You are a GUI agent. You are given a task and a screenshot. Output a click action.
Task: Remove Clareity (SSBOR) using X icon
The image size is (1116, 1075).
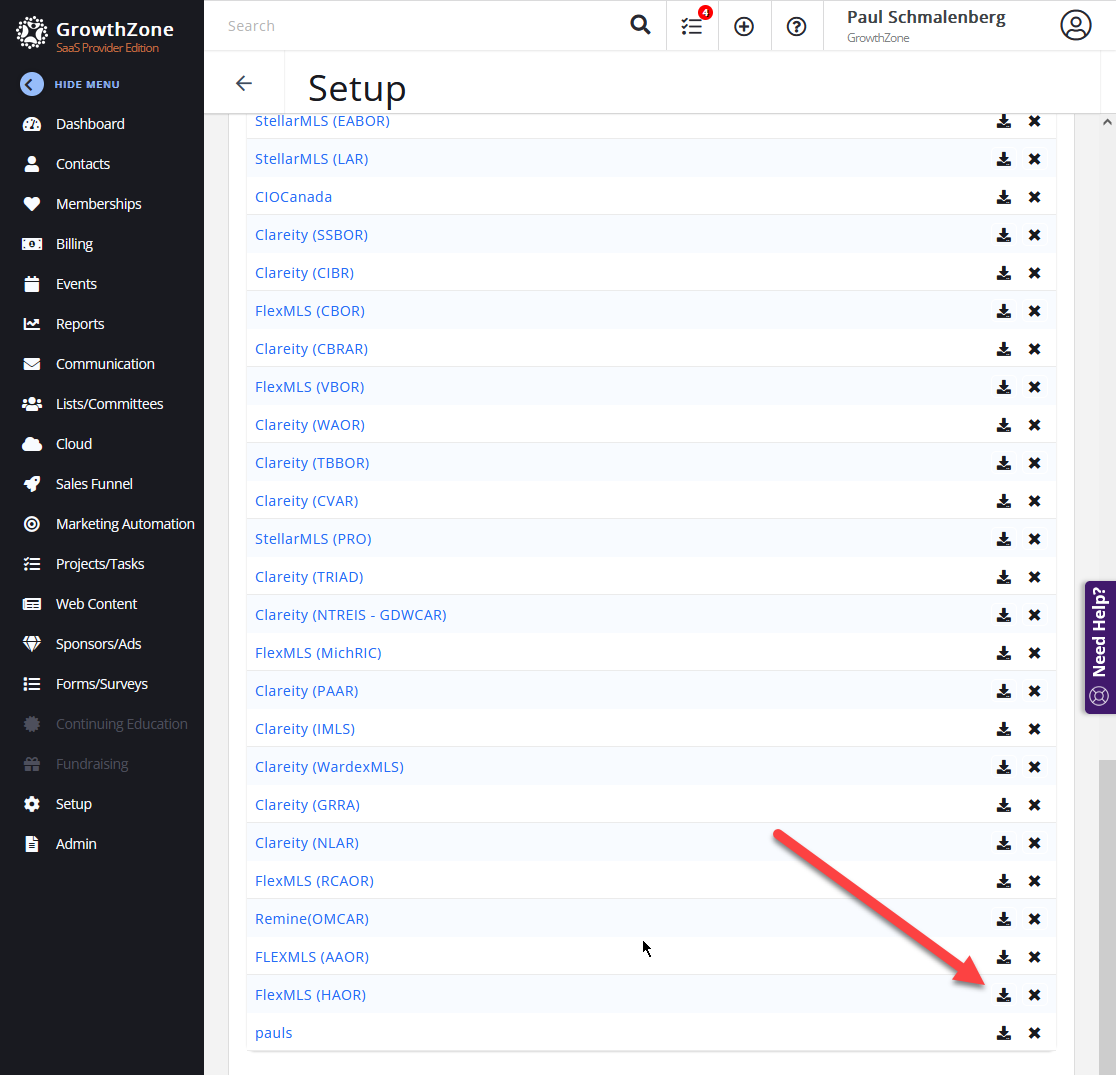pyautogui.click(x=1034, y=235)
